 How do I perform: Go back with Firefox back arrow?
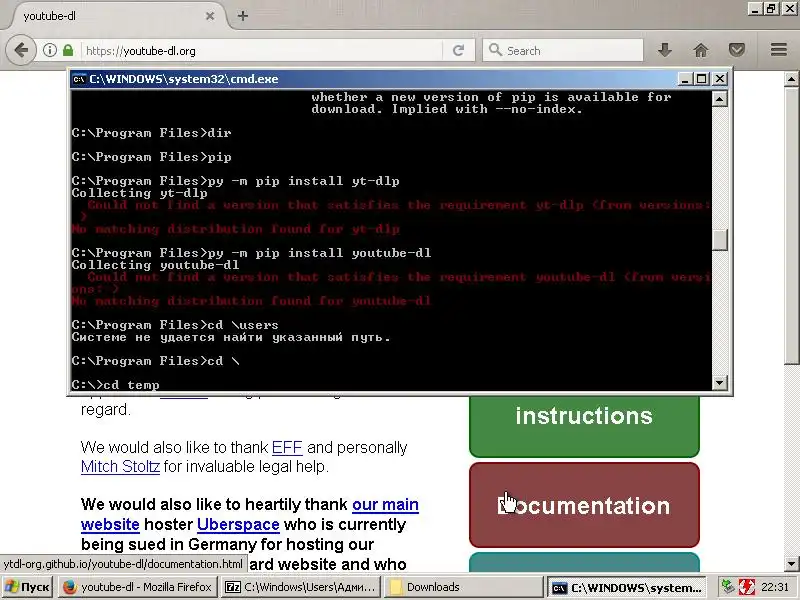coord(21,51)
